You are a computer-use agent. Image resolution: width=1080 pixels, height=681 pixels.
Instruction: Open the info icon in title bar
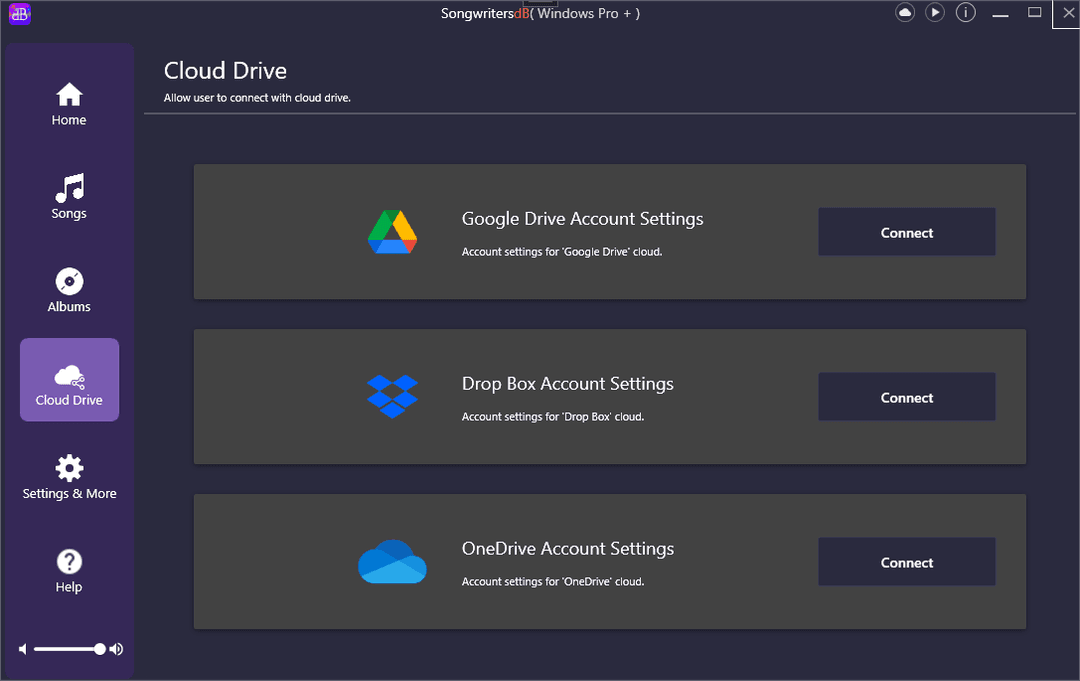tap(966, 12)
